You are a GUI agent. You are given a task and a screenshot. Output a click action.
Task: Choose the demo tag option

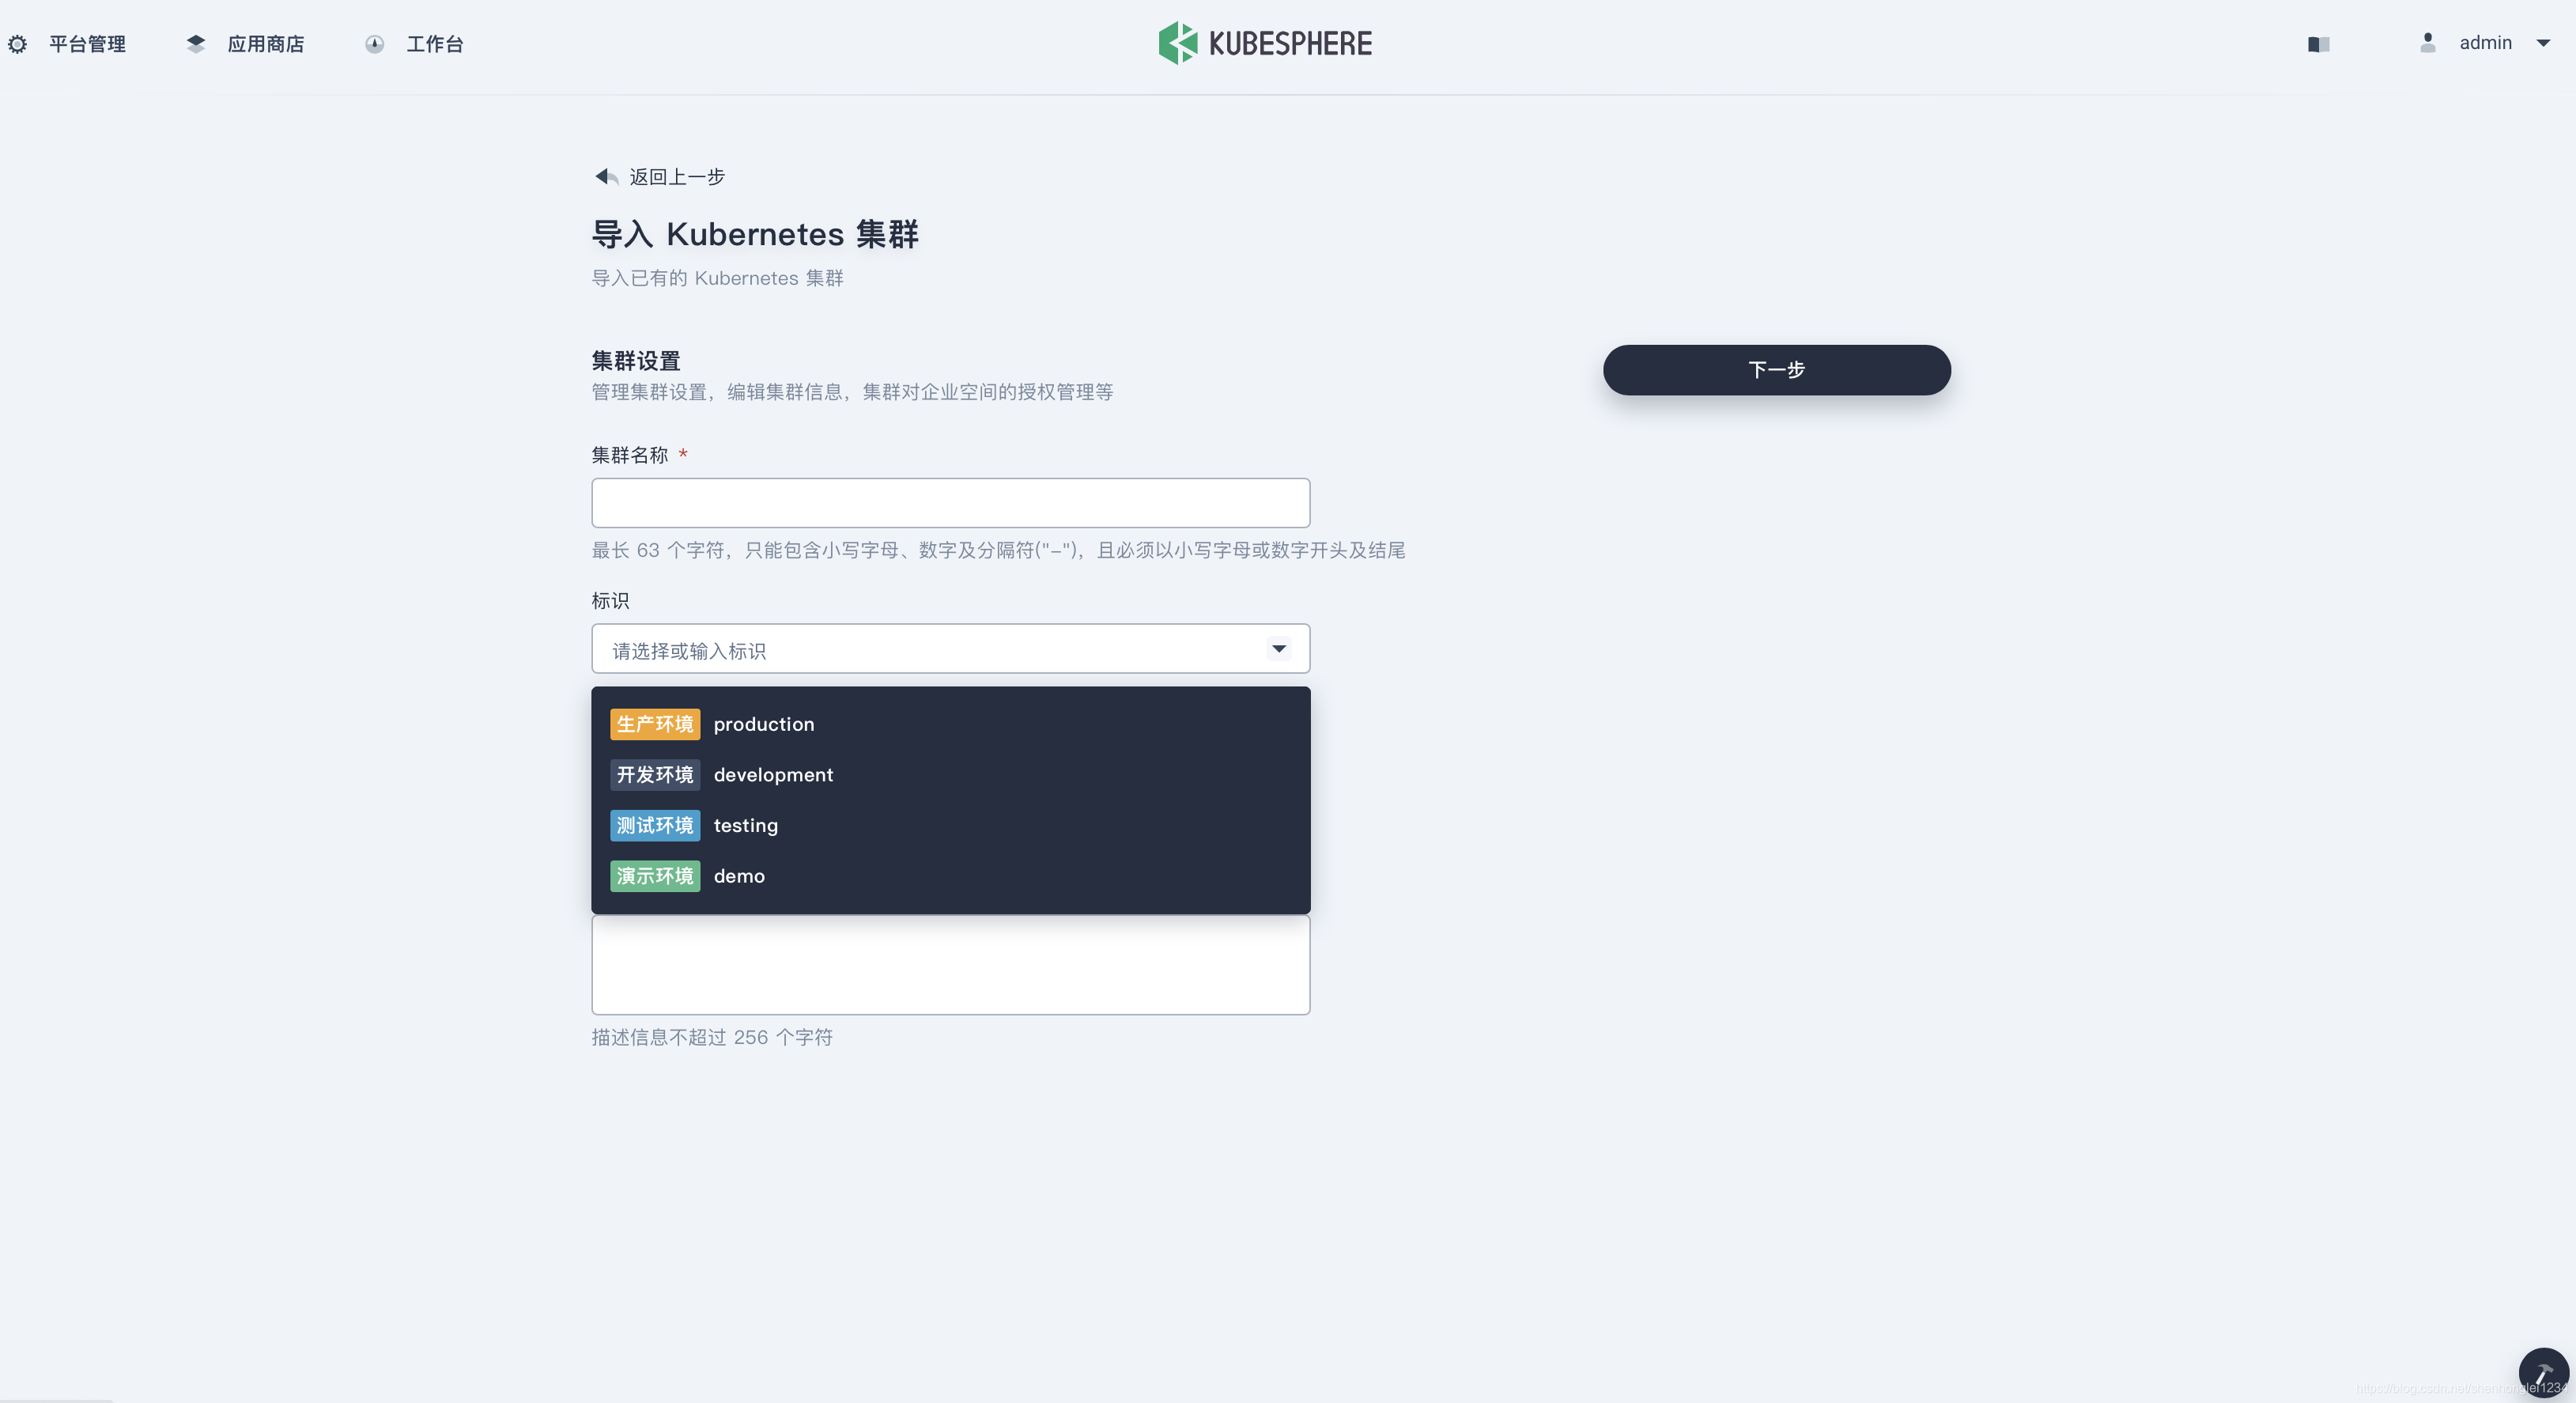tap(739, 876)
